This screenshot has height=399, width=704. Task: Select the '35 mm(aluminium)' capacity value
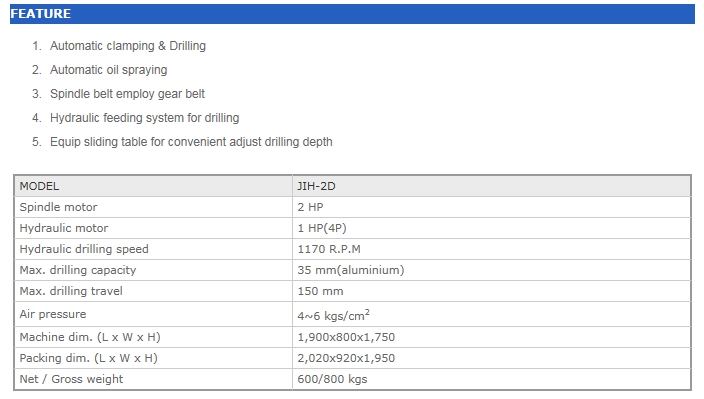351,270
